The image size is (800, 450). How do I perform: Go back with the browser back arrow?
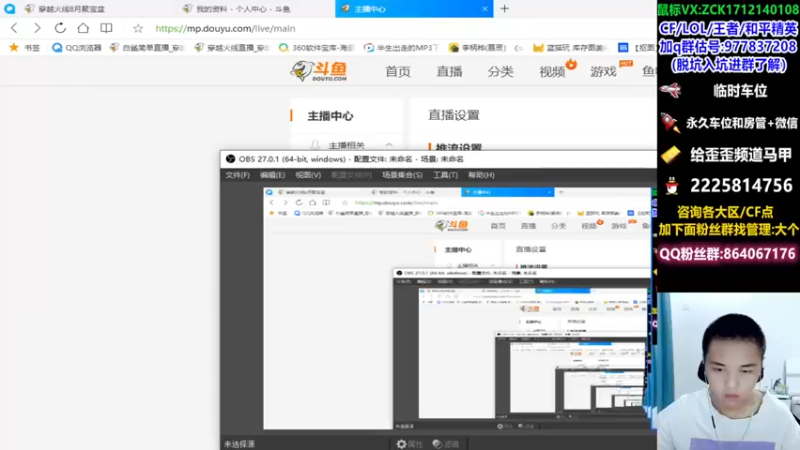pos(14,28)
